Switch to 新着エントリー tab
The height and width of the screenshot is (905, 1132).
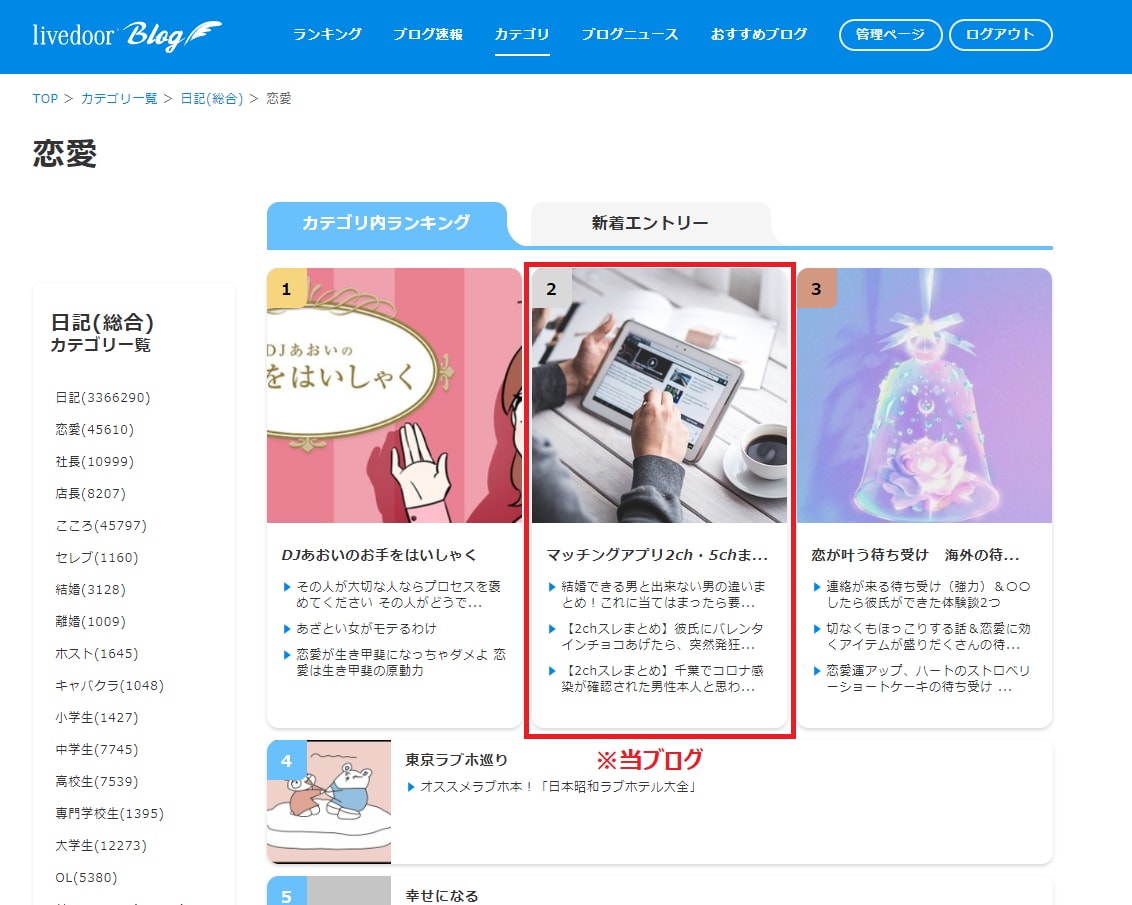(x=650, y=223)
